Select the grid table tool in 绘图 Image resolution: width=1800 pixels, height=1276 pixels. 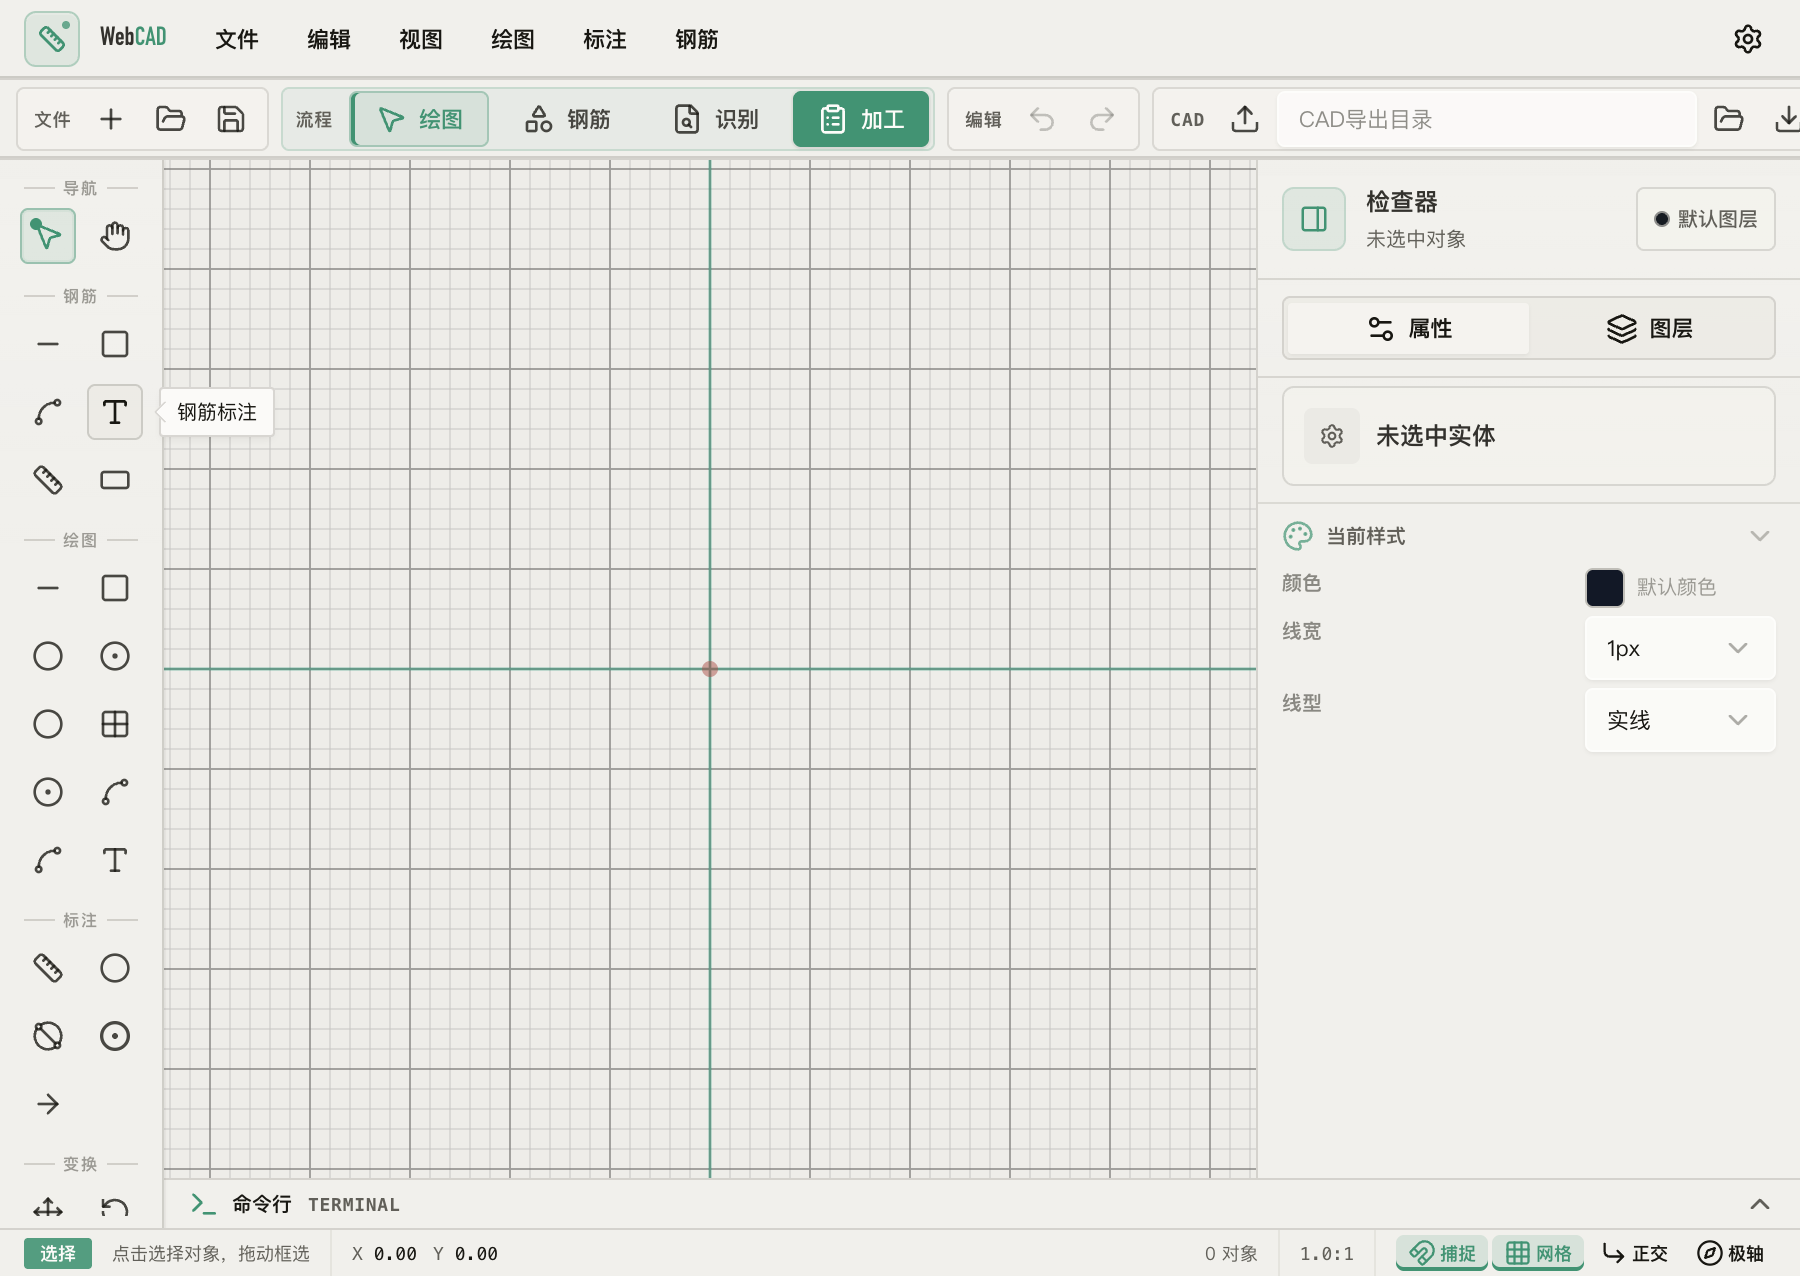point(115,724)
